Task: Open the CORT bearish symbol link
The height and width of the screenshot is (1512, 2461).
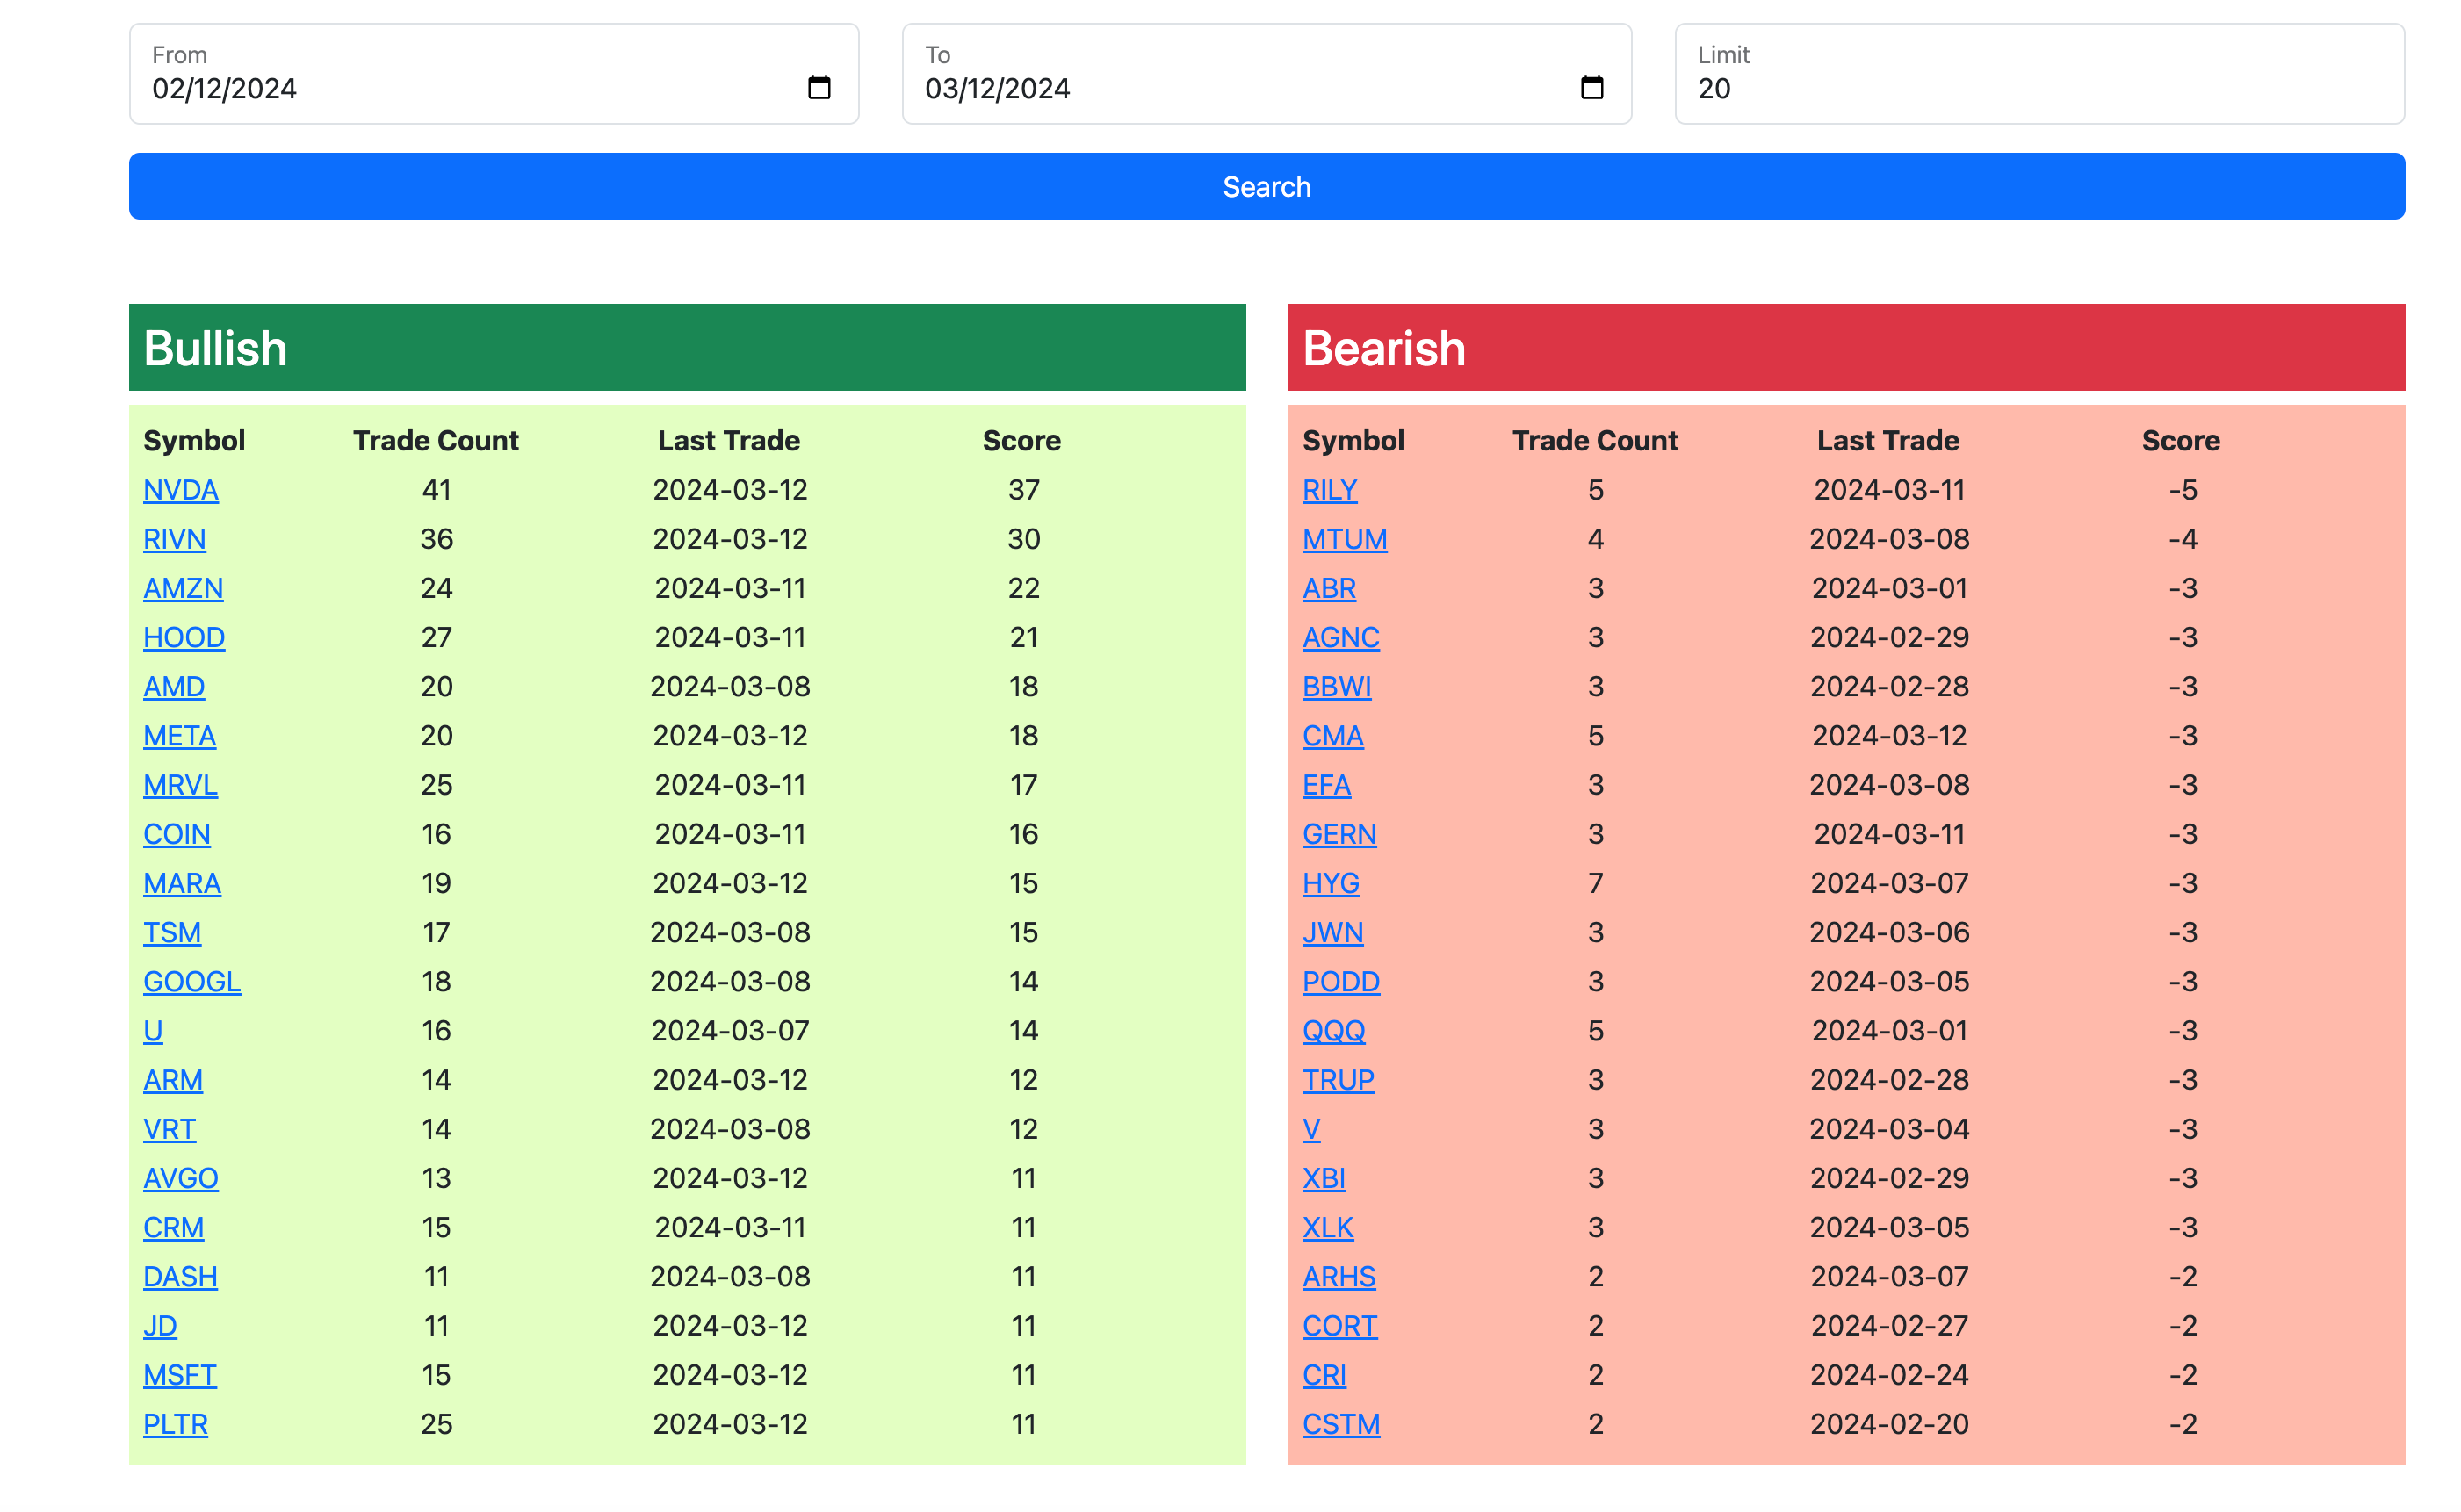Action: pos(1340,1325)
